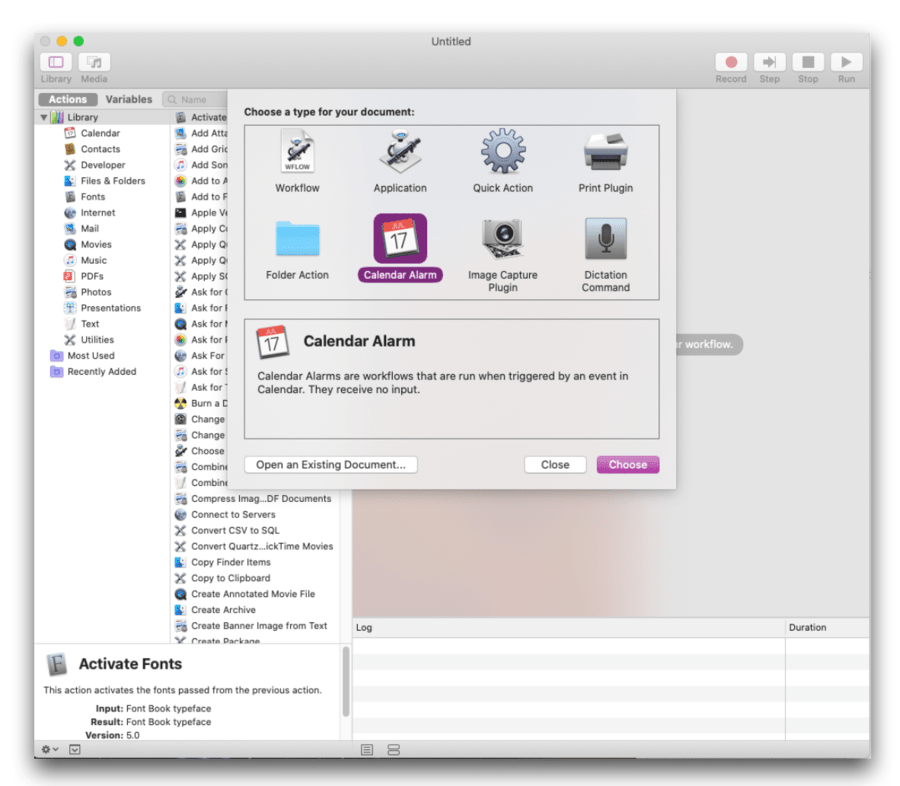900x786 pixels.
Task: Switch to the Variables tab
Action: [130, 99]
